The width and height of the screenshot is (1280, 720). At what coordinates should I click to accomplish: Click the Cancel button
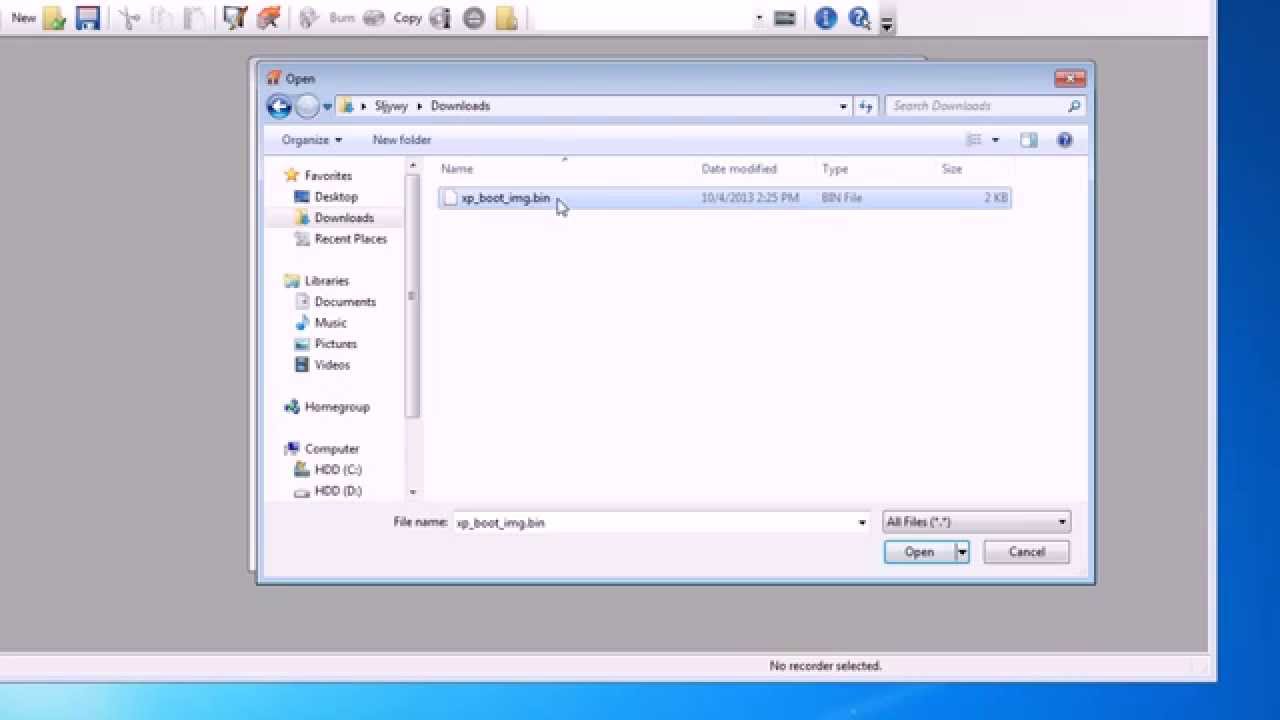[x=1026, y=551]
